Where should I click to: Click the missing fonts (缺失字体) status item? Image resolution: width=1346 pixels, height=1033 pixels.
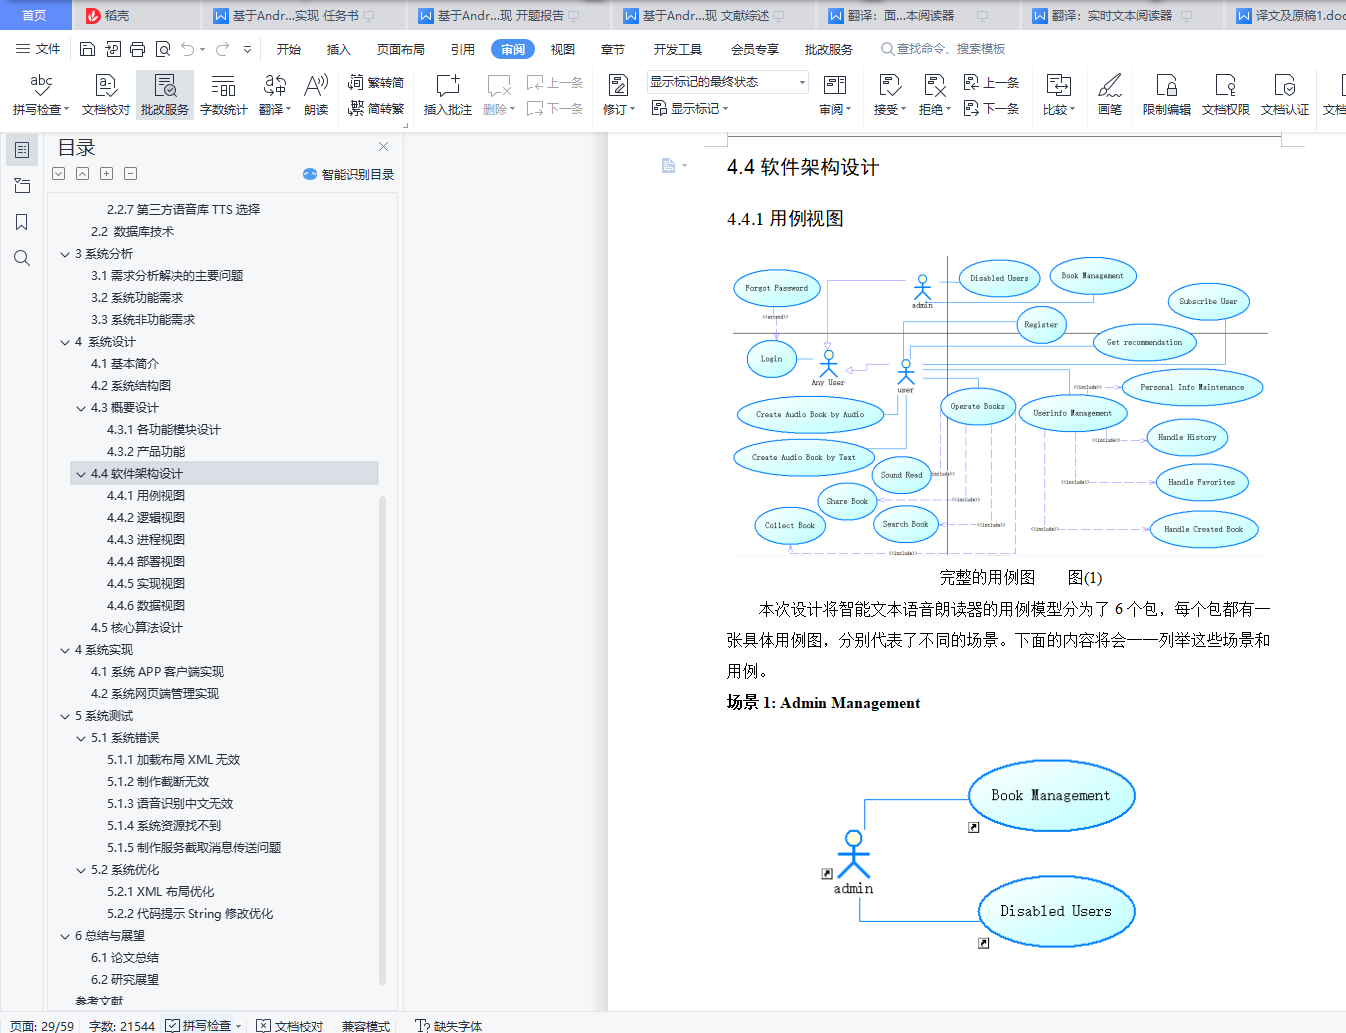[x=449, y=1025]
